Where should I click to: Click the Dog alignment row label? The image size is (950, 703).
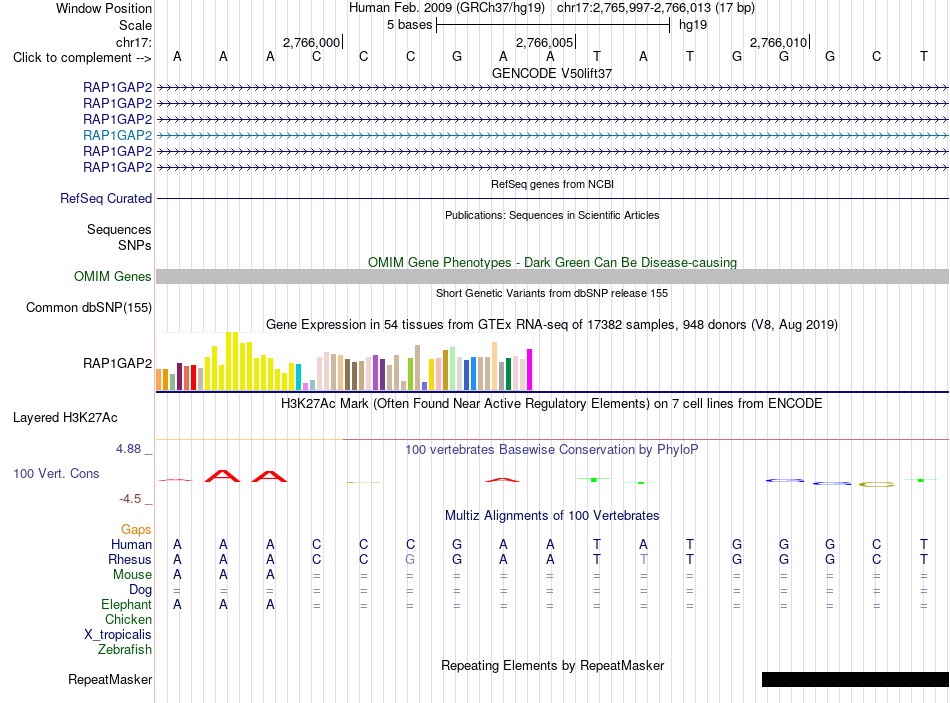(140, 590)
